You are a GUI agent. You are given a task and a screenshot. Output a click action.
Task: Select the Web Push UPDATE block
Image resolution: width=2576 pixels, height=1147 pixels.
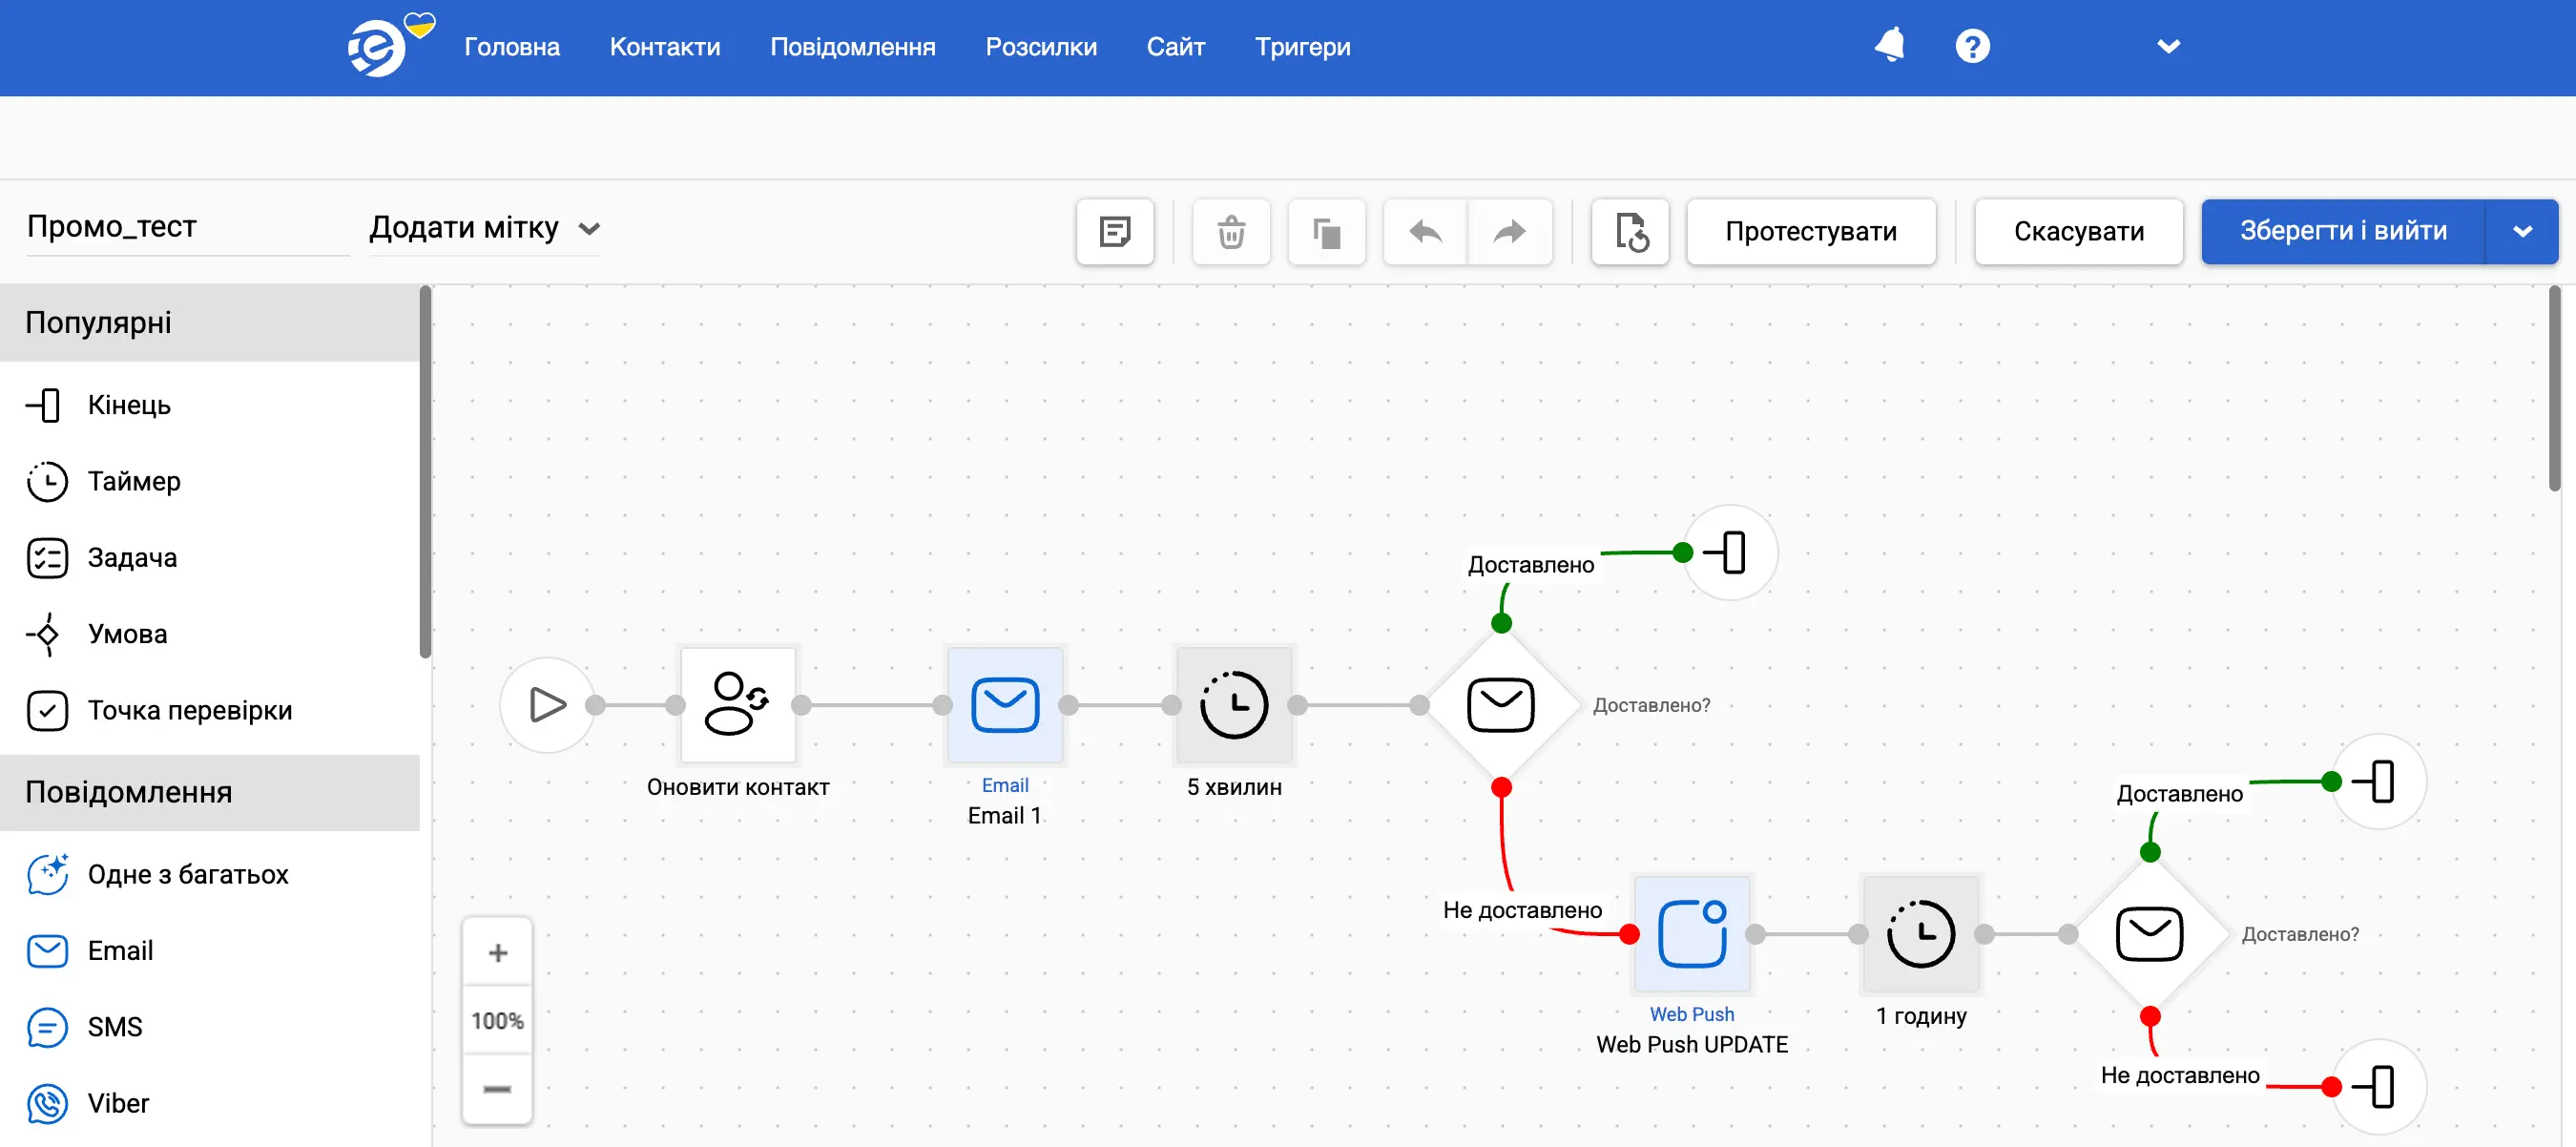(x=1692, y=934)
